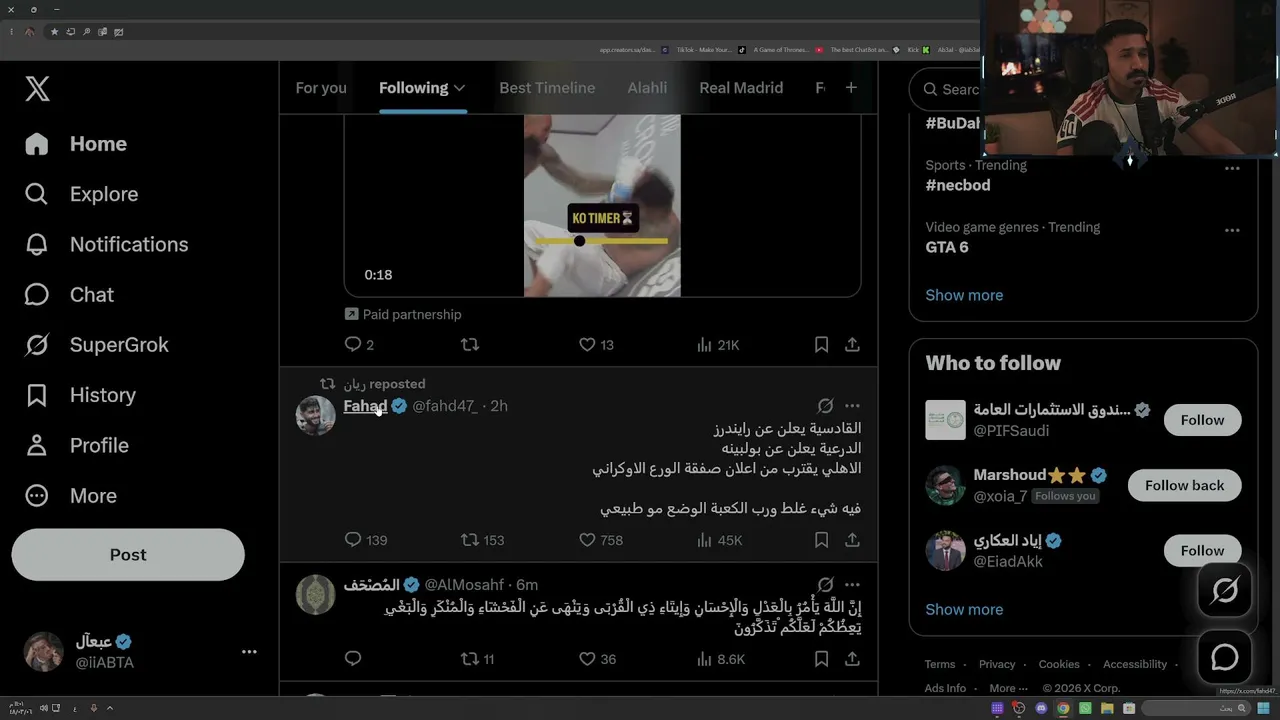View @AlMosahf post 8.6K views analytics
Image resolution: width=1280 pixels, height=720 pixels.
point(720,659)
